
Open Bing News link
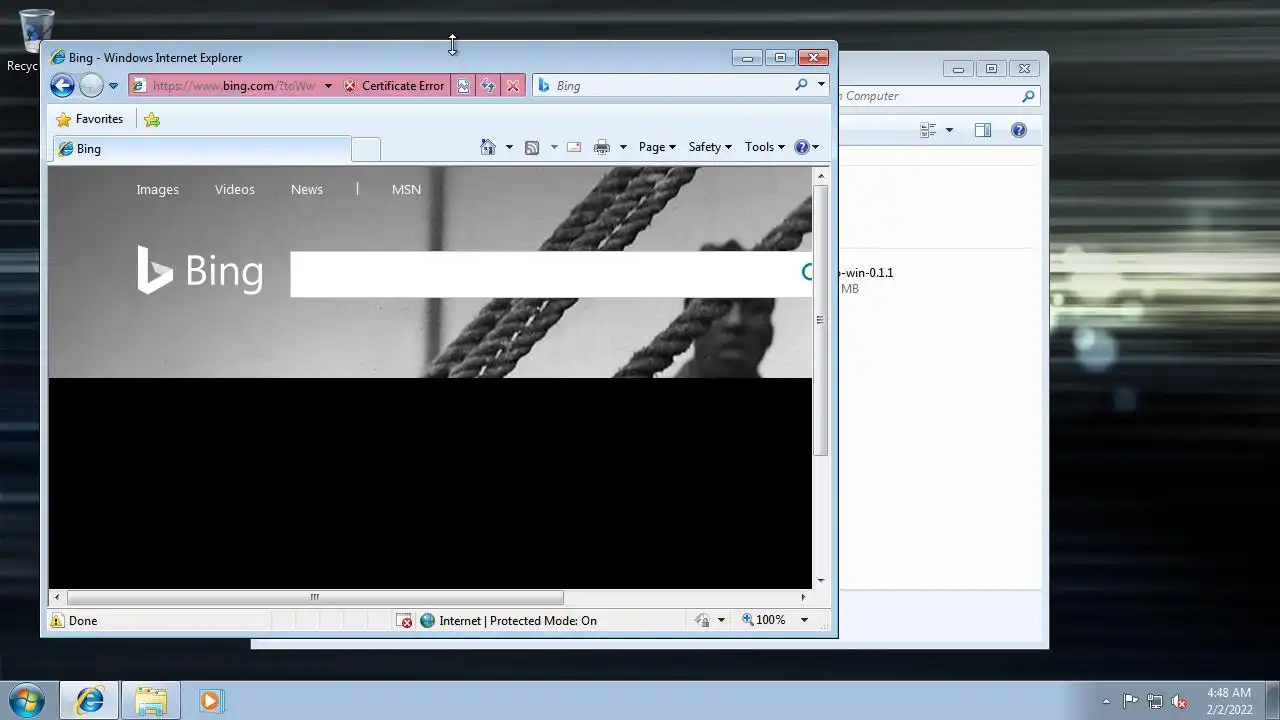click(307, 189)
